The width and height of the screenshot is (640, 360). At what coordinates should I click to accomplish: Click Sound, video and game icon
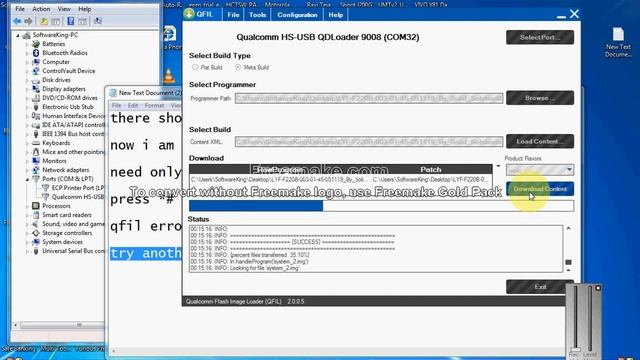(36, 224)
